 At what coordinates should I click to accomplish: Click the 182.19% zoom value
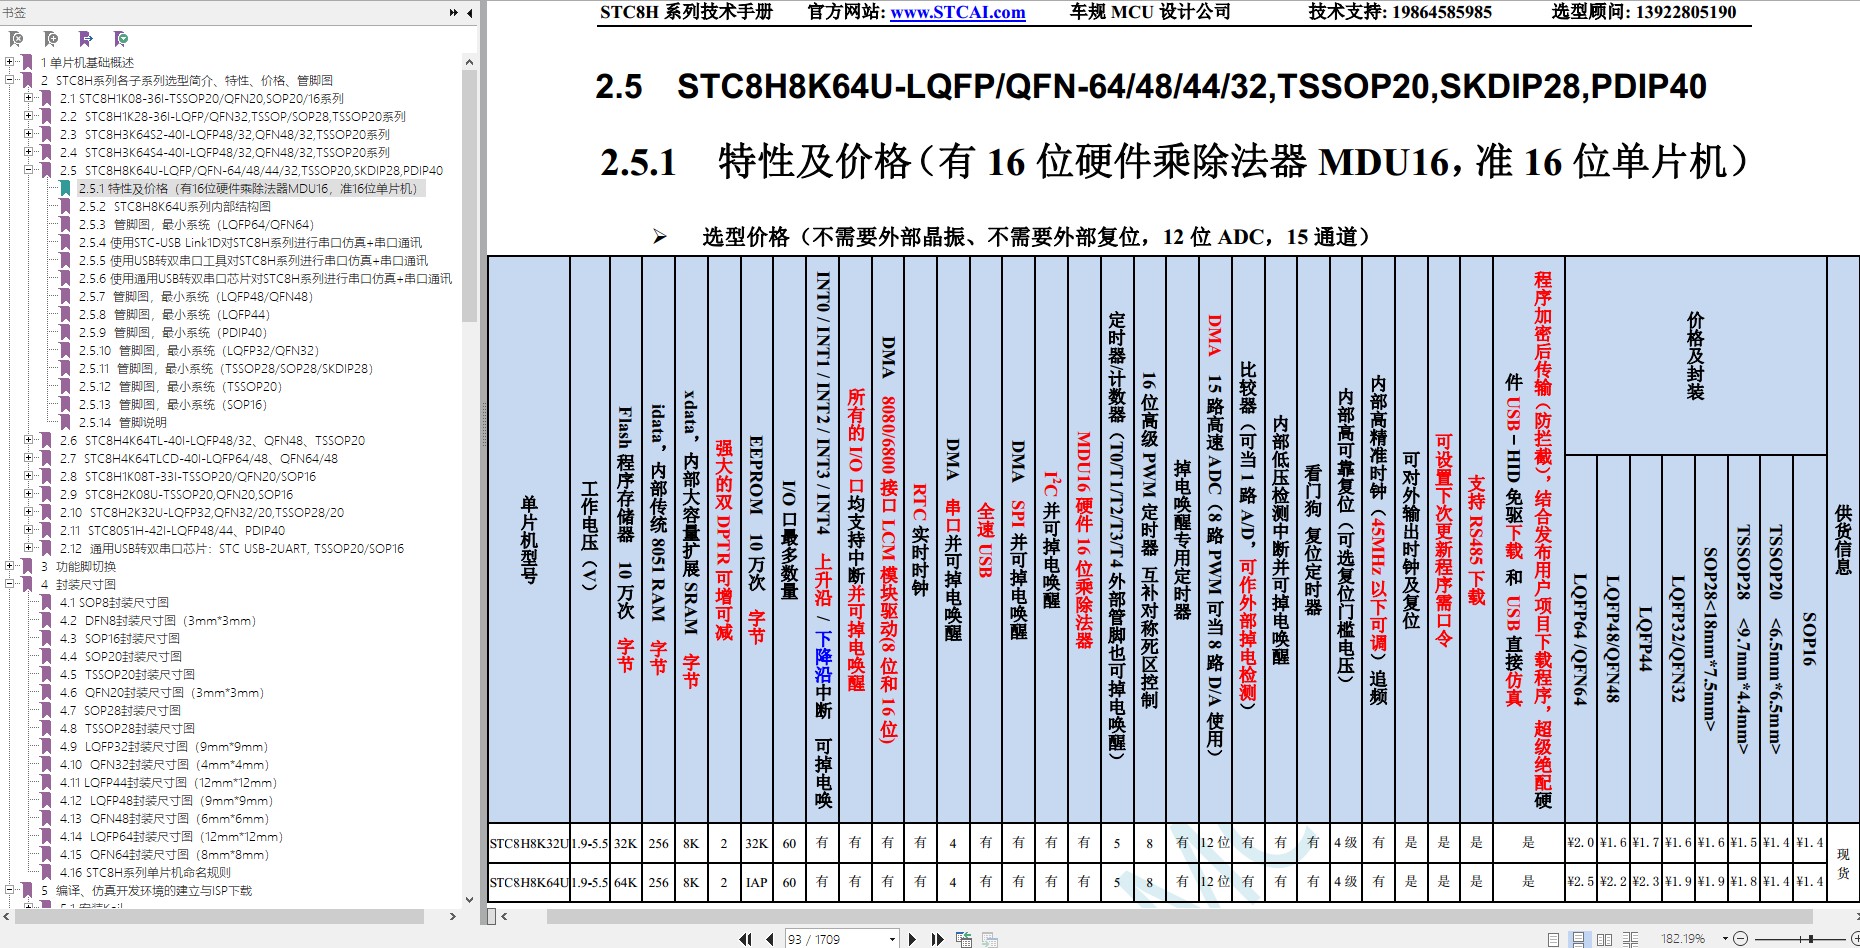tap(1683, 939)
